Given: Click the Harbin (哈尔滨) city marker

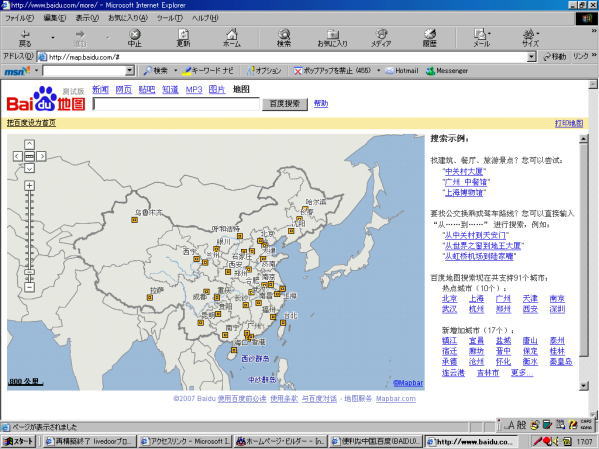Looking at the screenshot, I should (305, 209).
